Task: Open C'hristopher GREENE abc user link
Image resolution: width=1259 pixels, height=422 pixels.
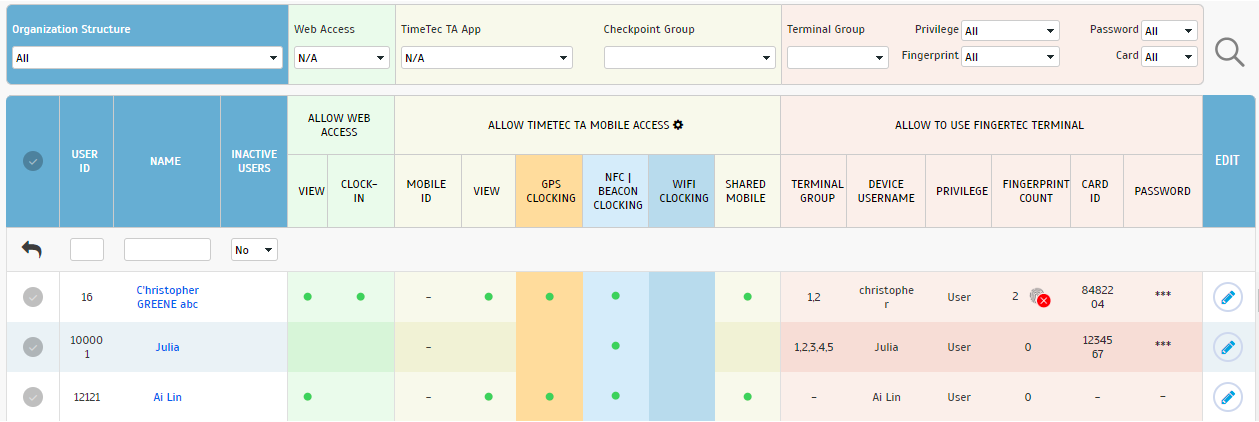Action: point(167,297)
